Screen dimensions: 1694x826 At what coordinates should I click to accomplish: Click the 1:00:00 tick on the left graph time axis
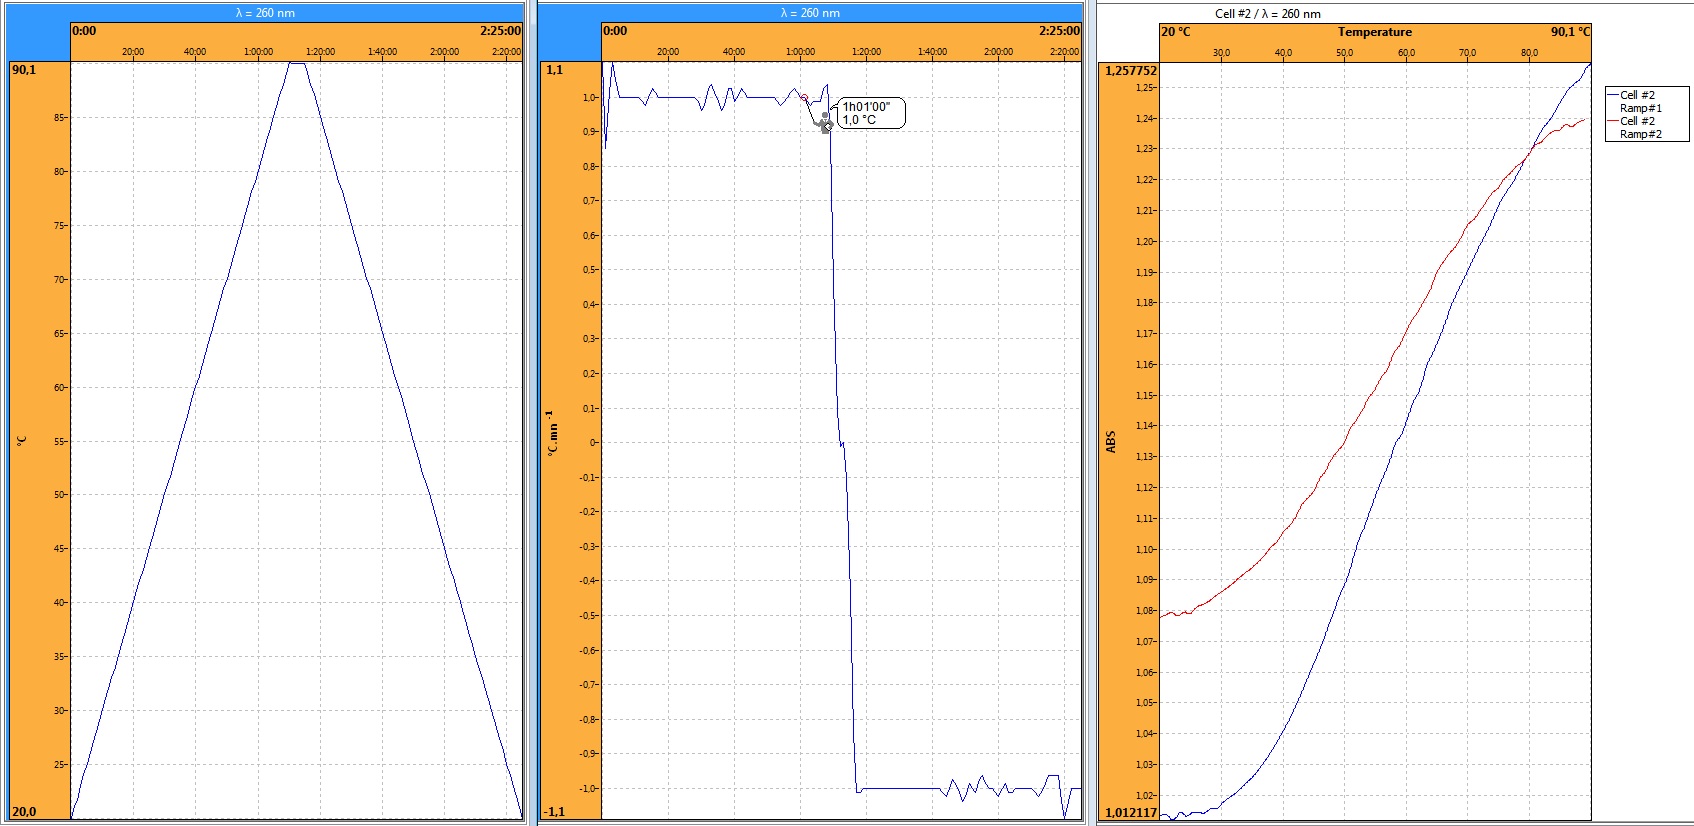pyautogui.click(x=258, y=52)
